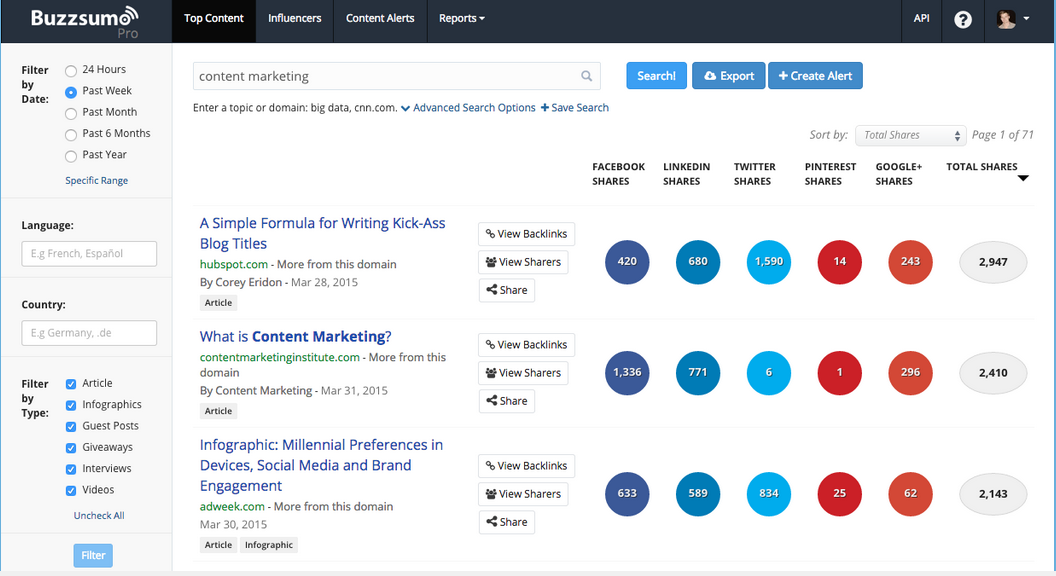Click Total Shares column sort arrow
The image size is (1056, 576).
[x=1023, y=179]
